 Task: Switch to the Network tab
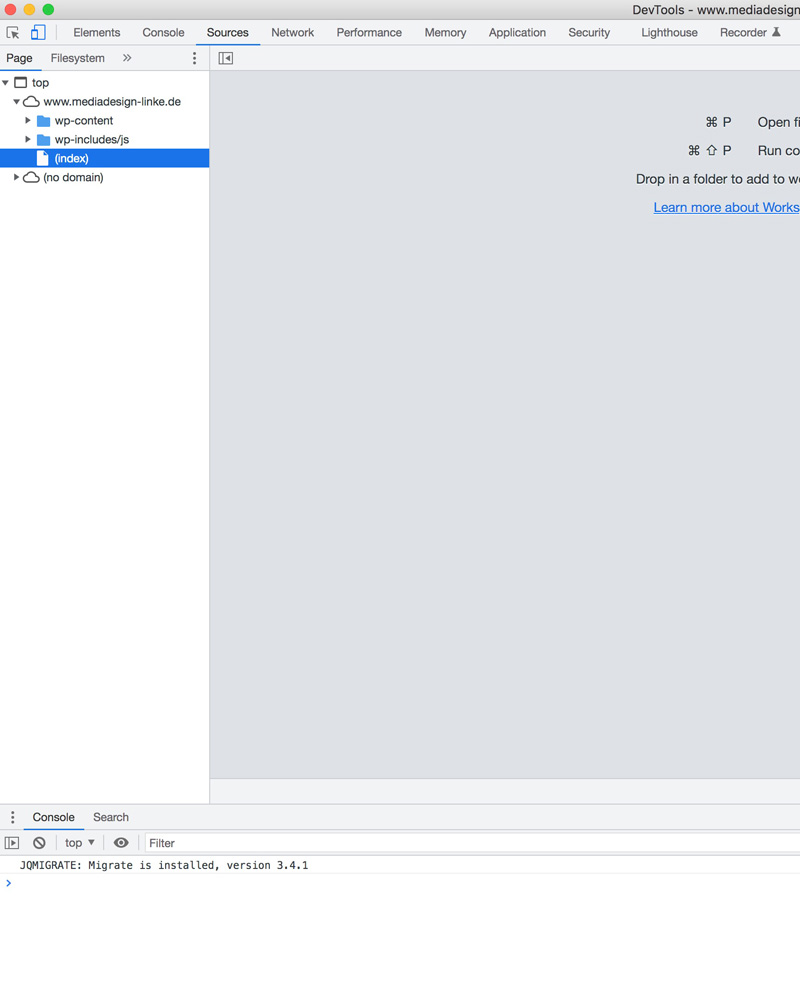tap(292, 33)
